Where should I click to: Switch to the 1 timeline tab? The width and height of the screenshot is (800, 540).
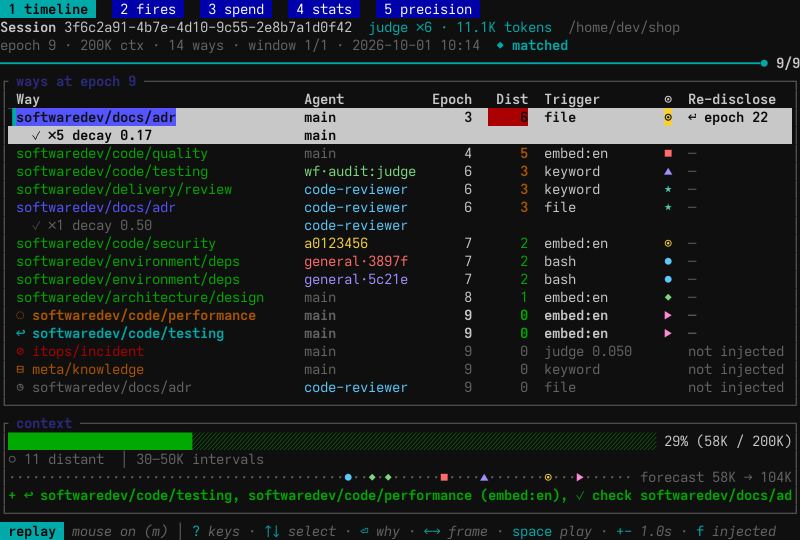[x=48, y=9]
